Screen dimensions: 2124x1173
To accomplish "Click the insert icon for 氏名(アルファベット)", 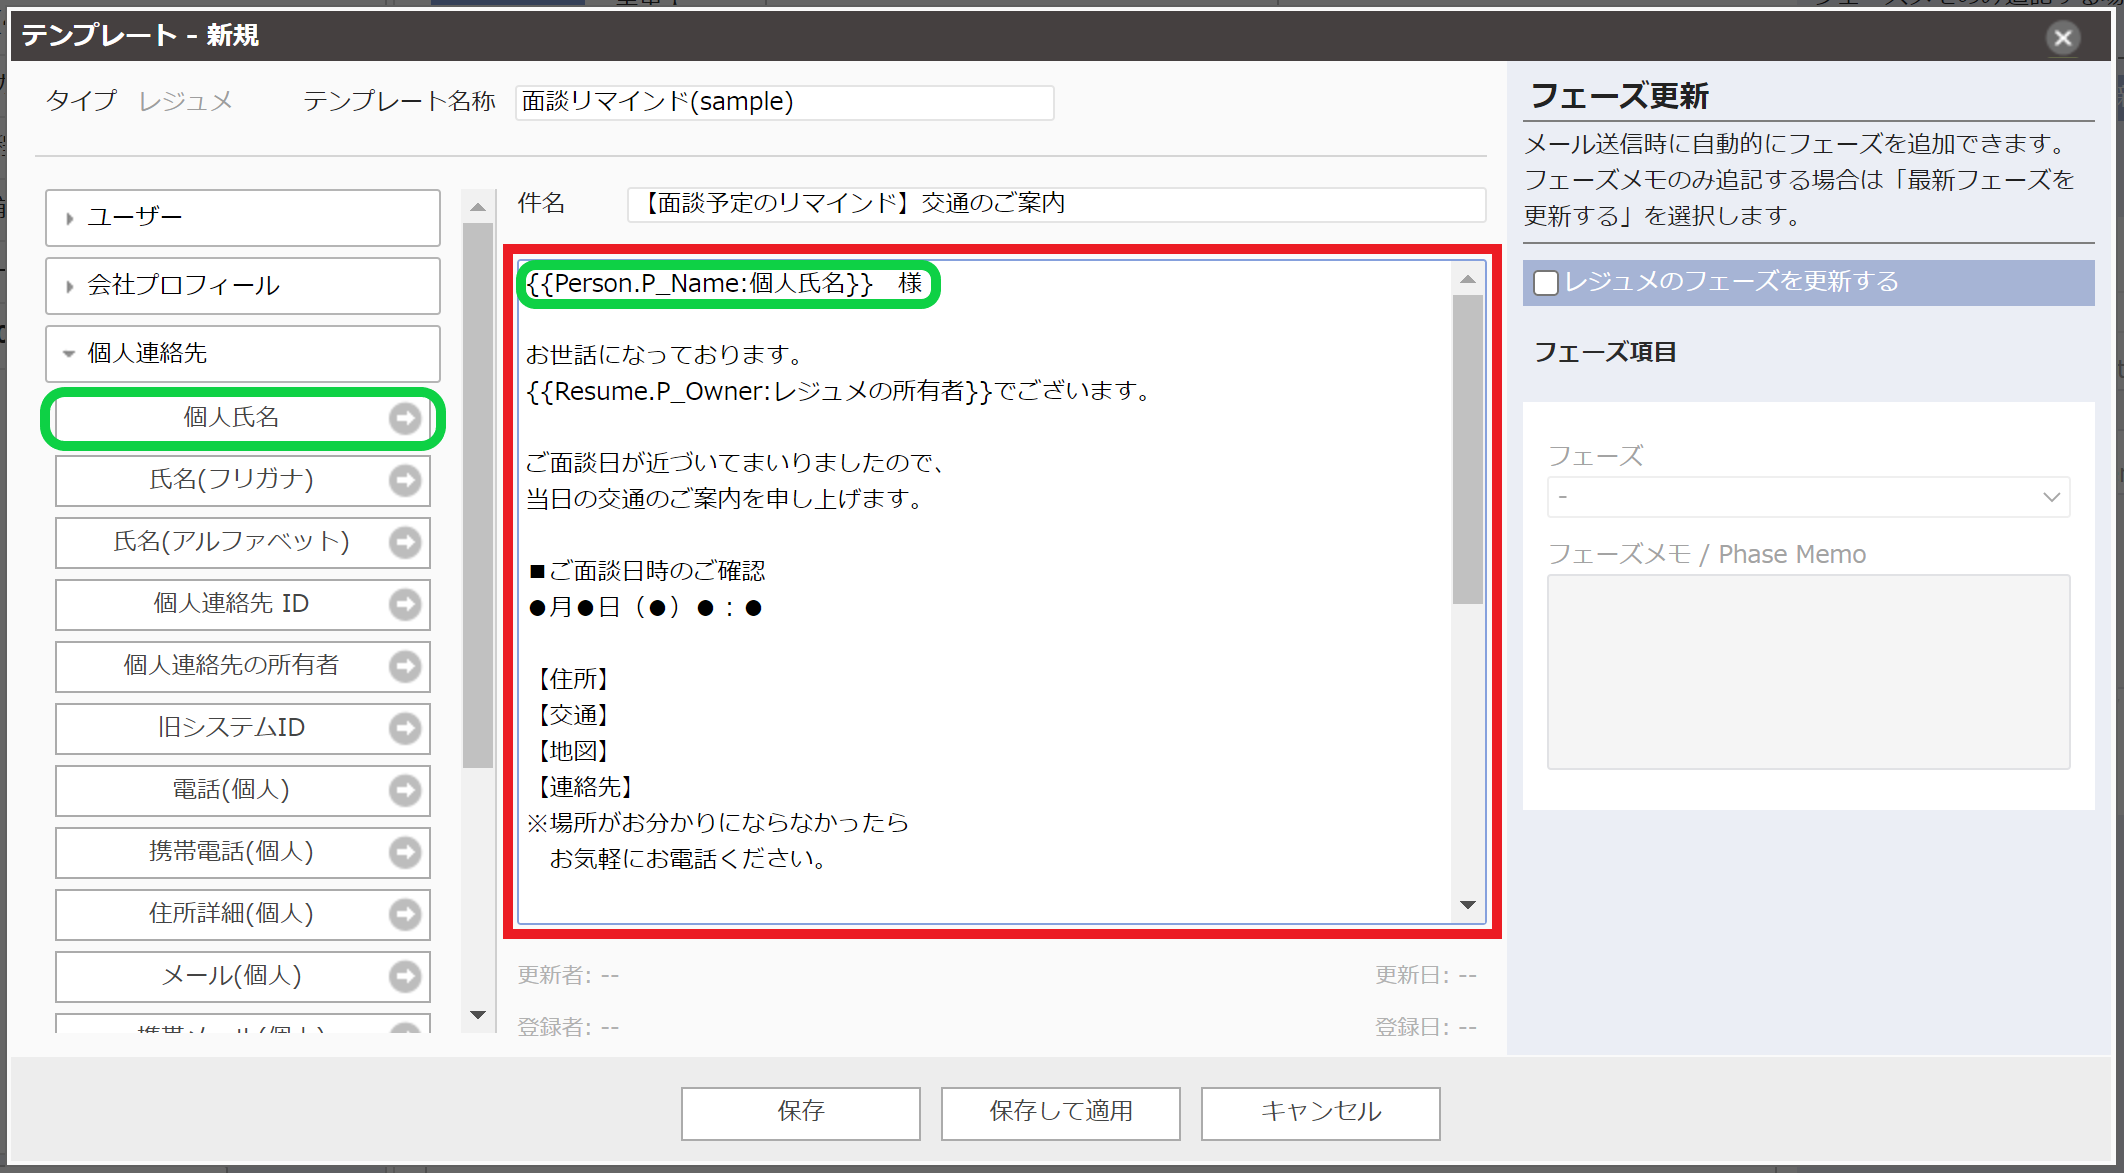I will (x=405, y=542).
